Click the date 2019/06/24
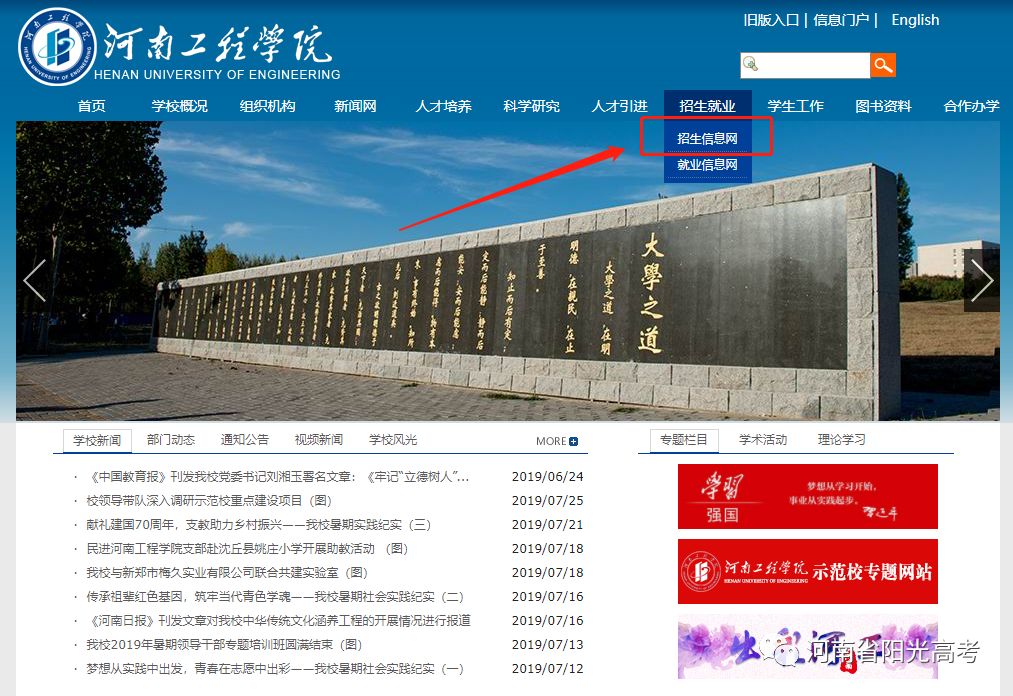The height and width of the screenshot is (696, 1013). point(547,477)
